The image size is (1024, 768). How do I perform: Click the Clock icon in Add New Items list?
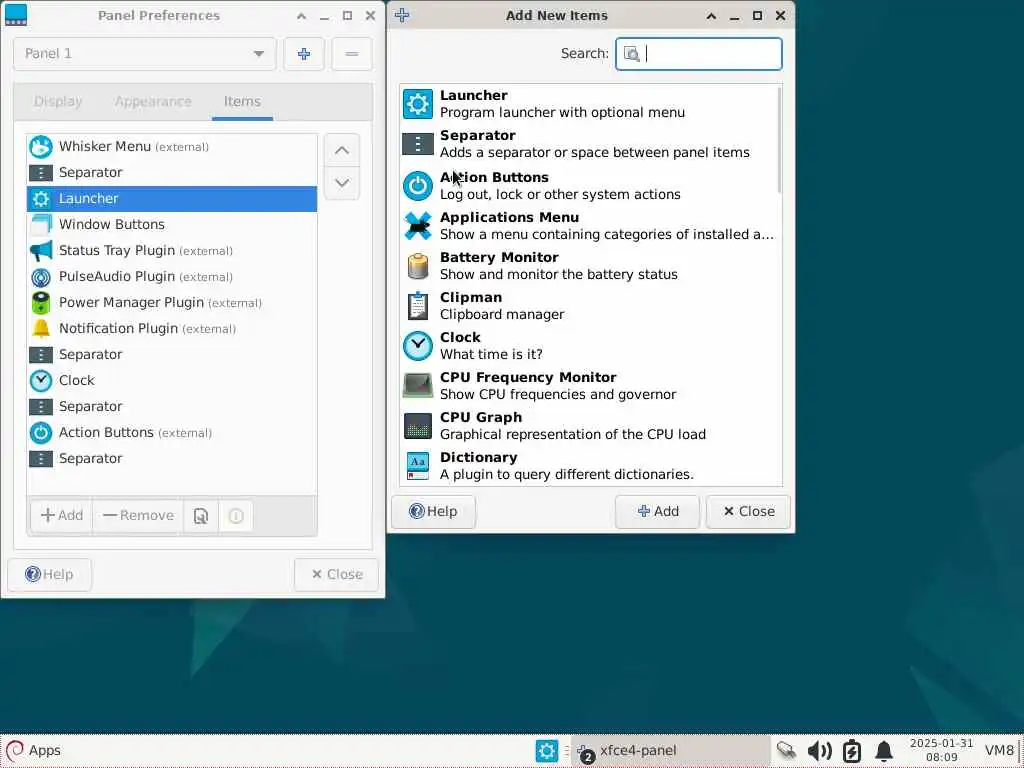click(x=417, y=346)
